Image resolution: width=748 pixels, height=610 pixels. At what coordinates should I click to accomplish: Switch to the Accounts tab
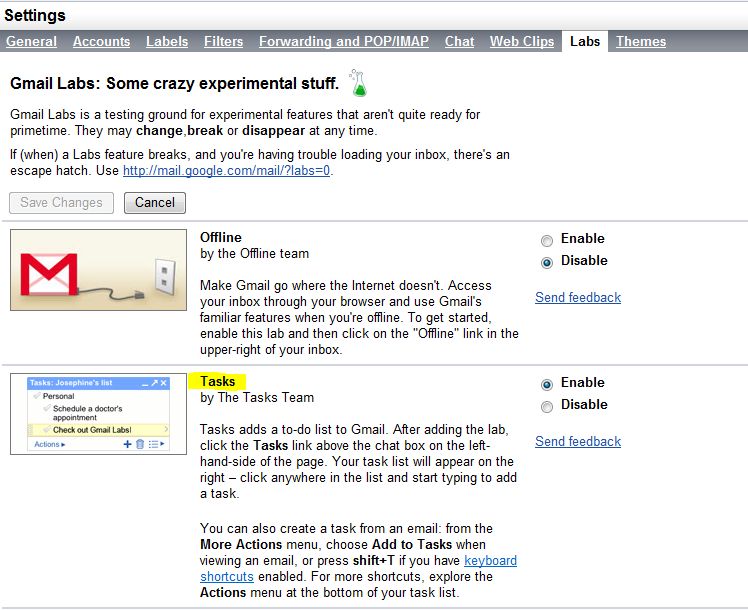pyautogui.click(x=102, y=41)
